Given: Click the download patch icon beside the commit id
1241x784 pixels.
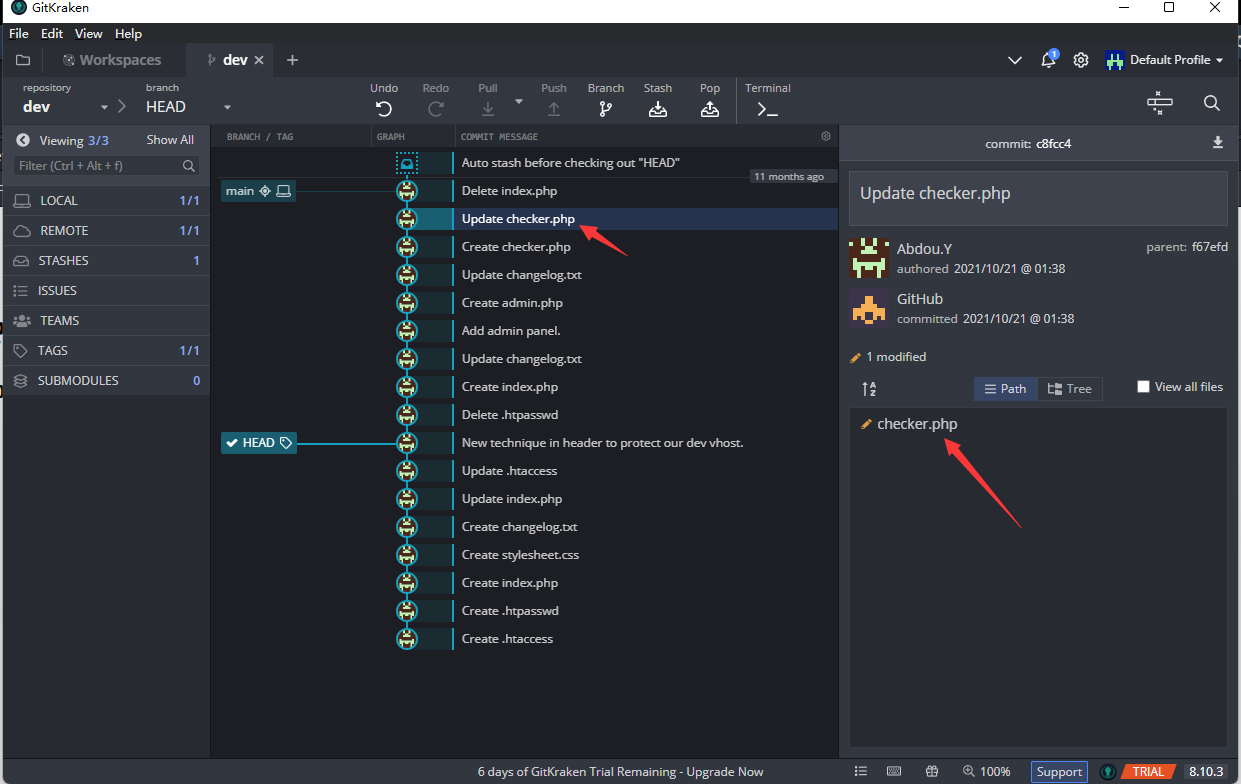Looking at the screenshot, I should pos(1218,143).
